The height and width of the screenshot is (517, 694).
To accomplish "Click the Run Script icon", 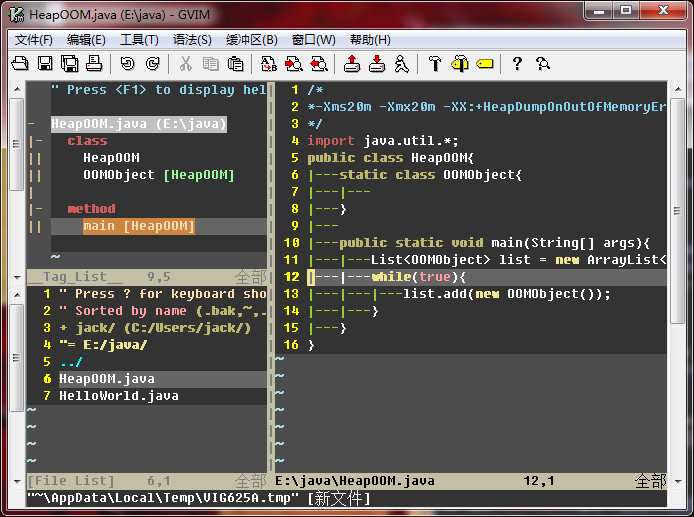I will [402, 64].
